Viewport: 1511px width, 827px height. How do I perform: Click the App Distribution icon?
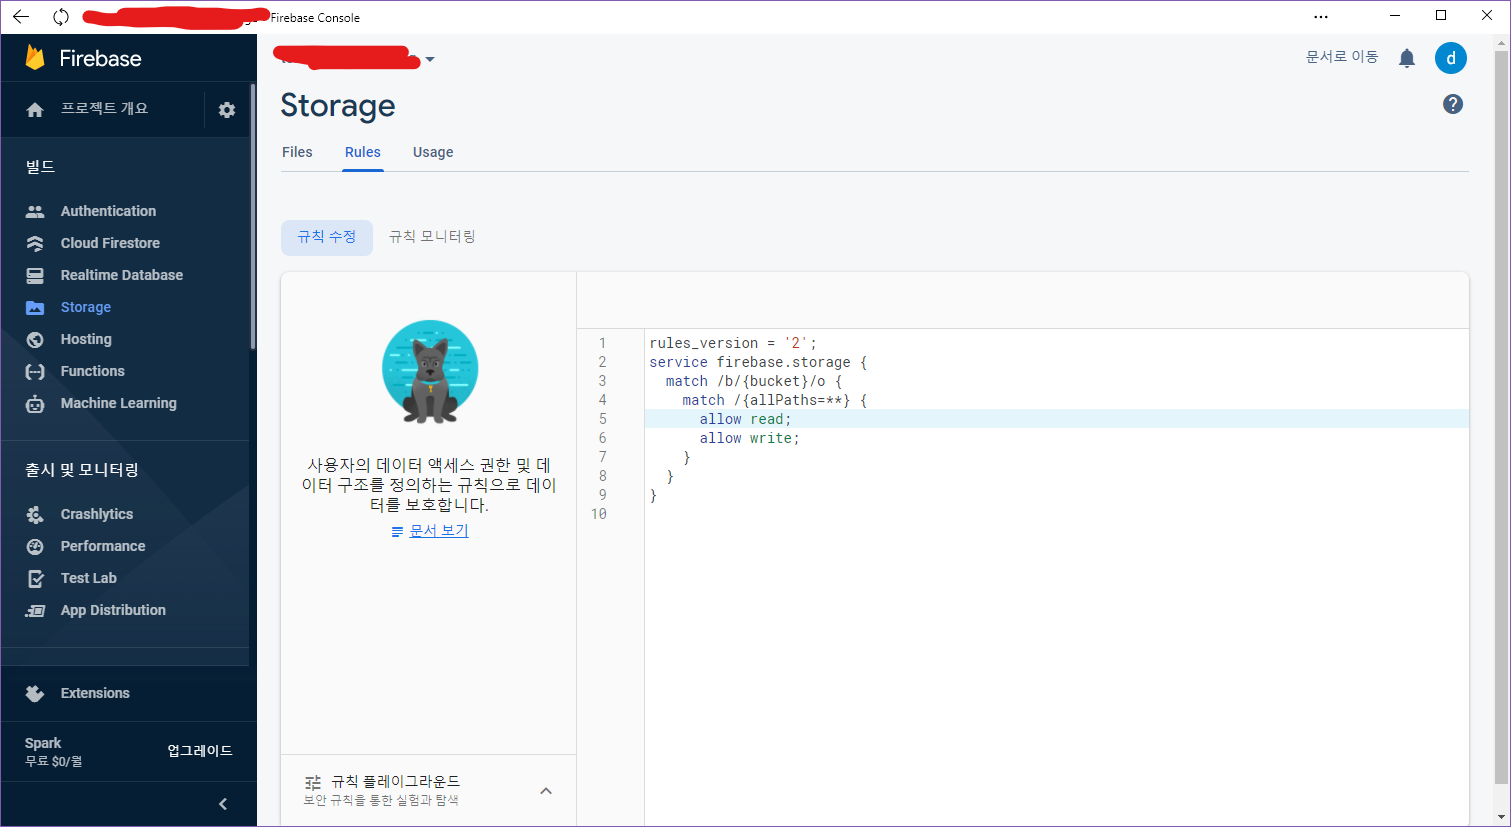point(35,610)
